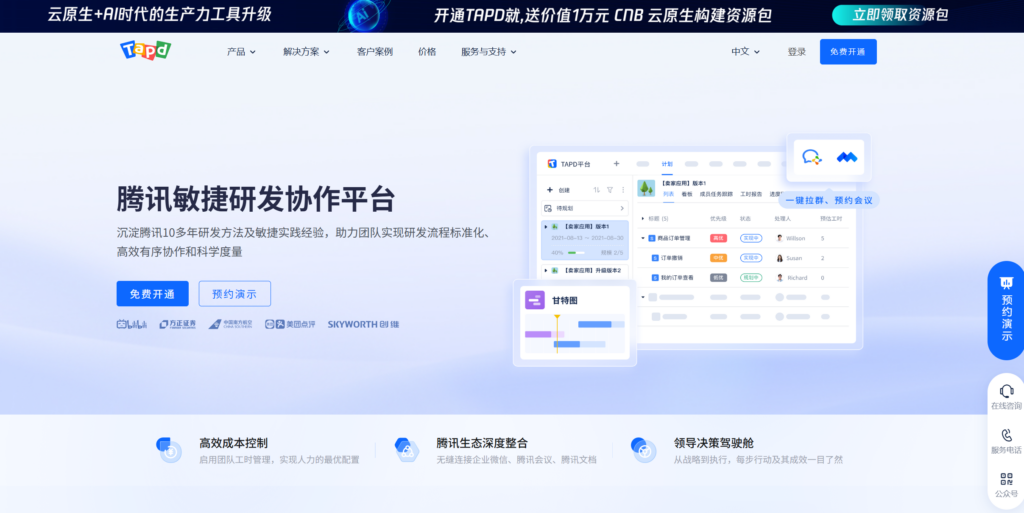Screen dimensions: 1024x513
Task: Click the grey 低优 priority tag
Action: (x=718, y=277)
